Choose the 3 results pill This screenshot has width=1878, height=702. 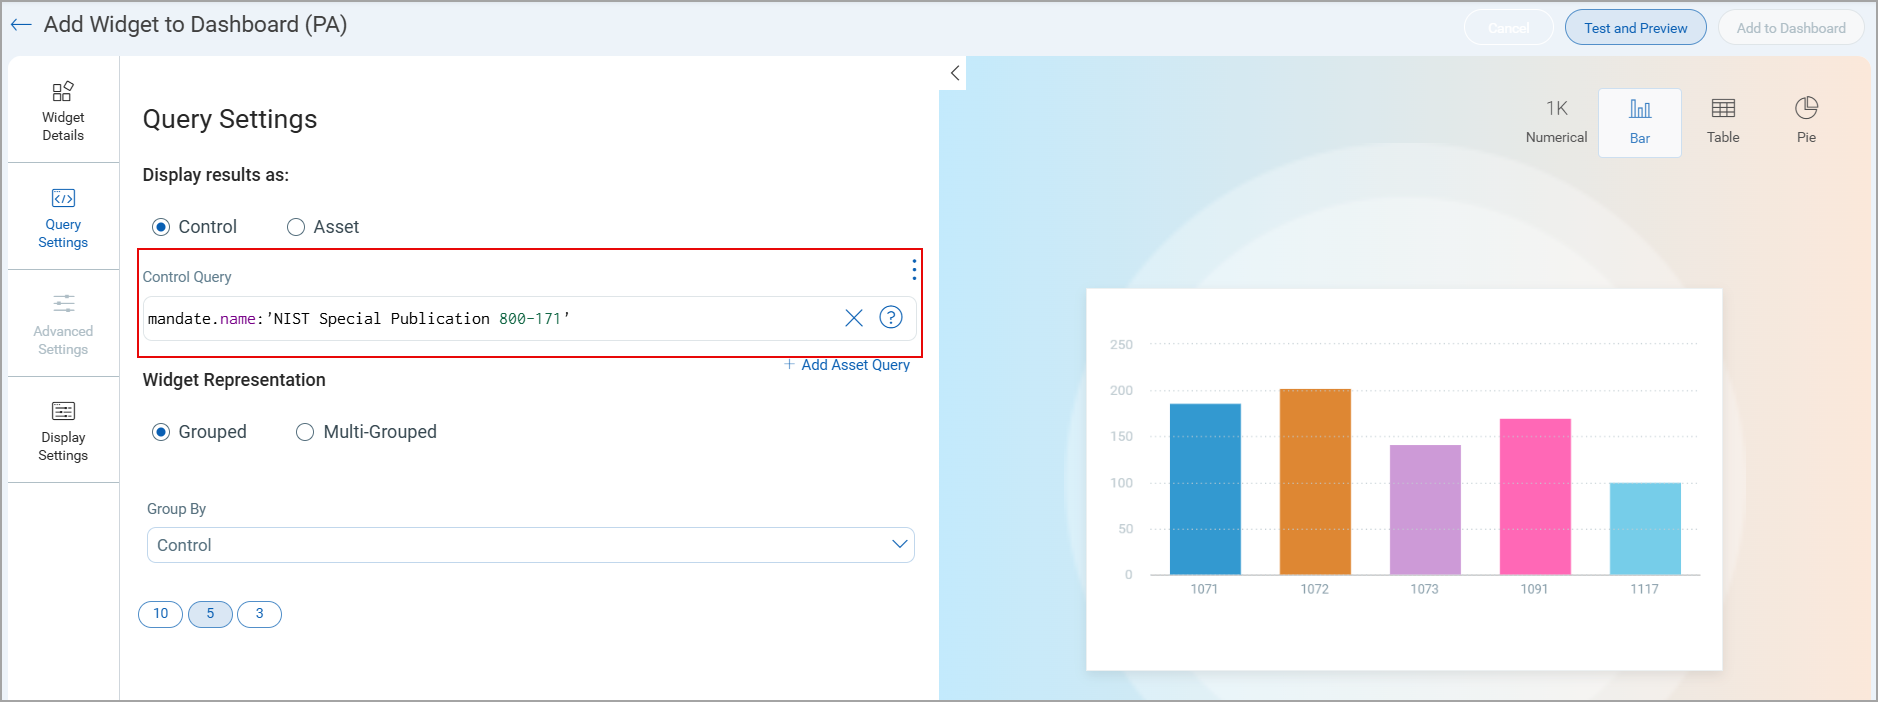[x=259, y=614]
